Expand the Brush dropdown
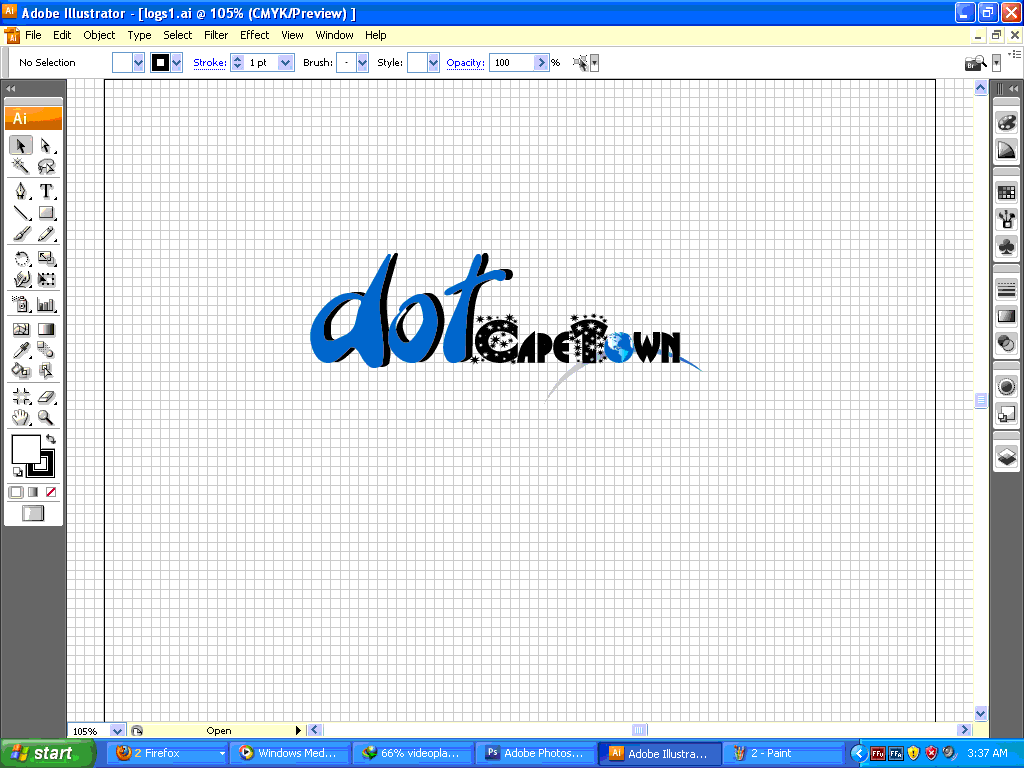 coord(362,62)
